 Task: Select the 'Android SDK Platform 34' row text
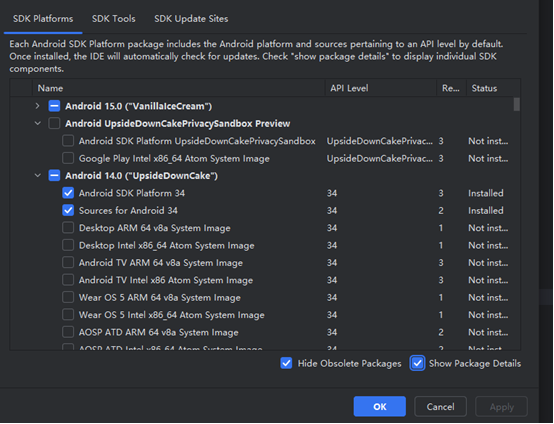point(132,193)
